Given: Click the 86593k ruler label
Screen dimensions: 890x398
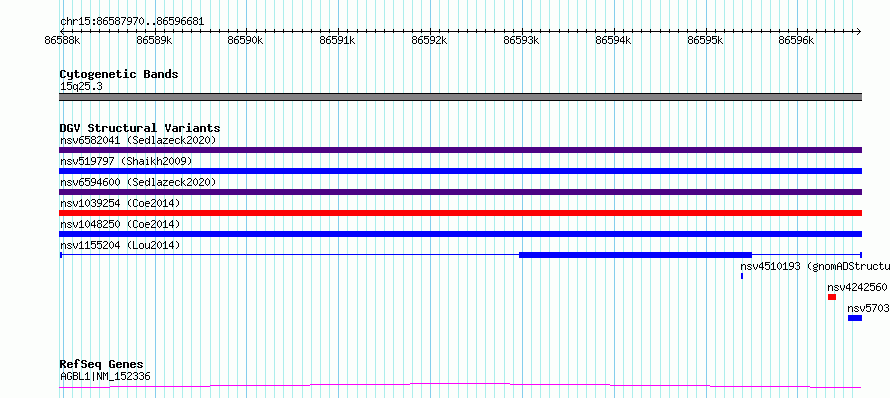Looking at the screenshot, I should (x=522, y=40).
